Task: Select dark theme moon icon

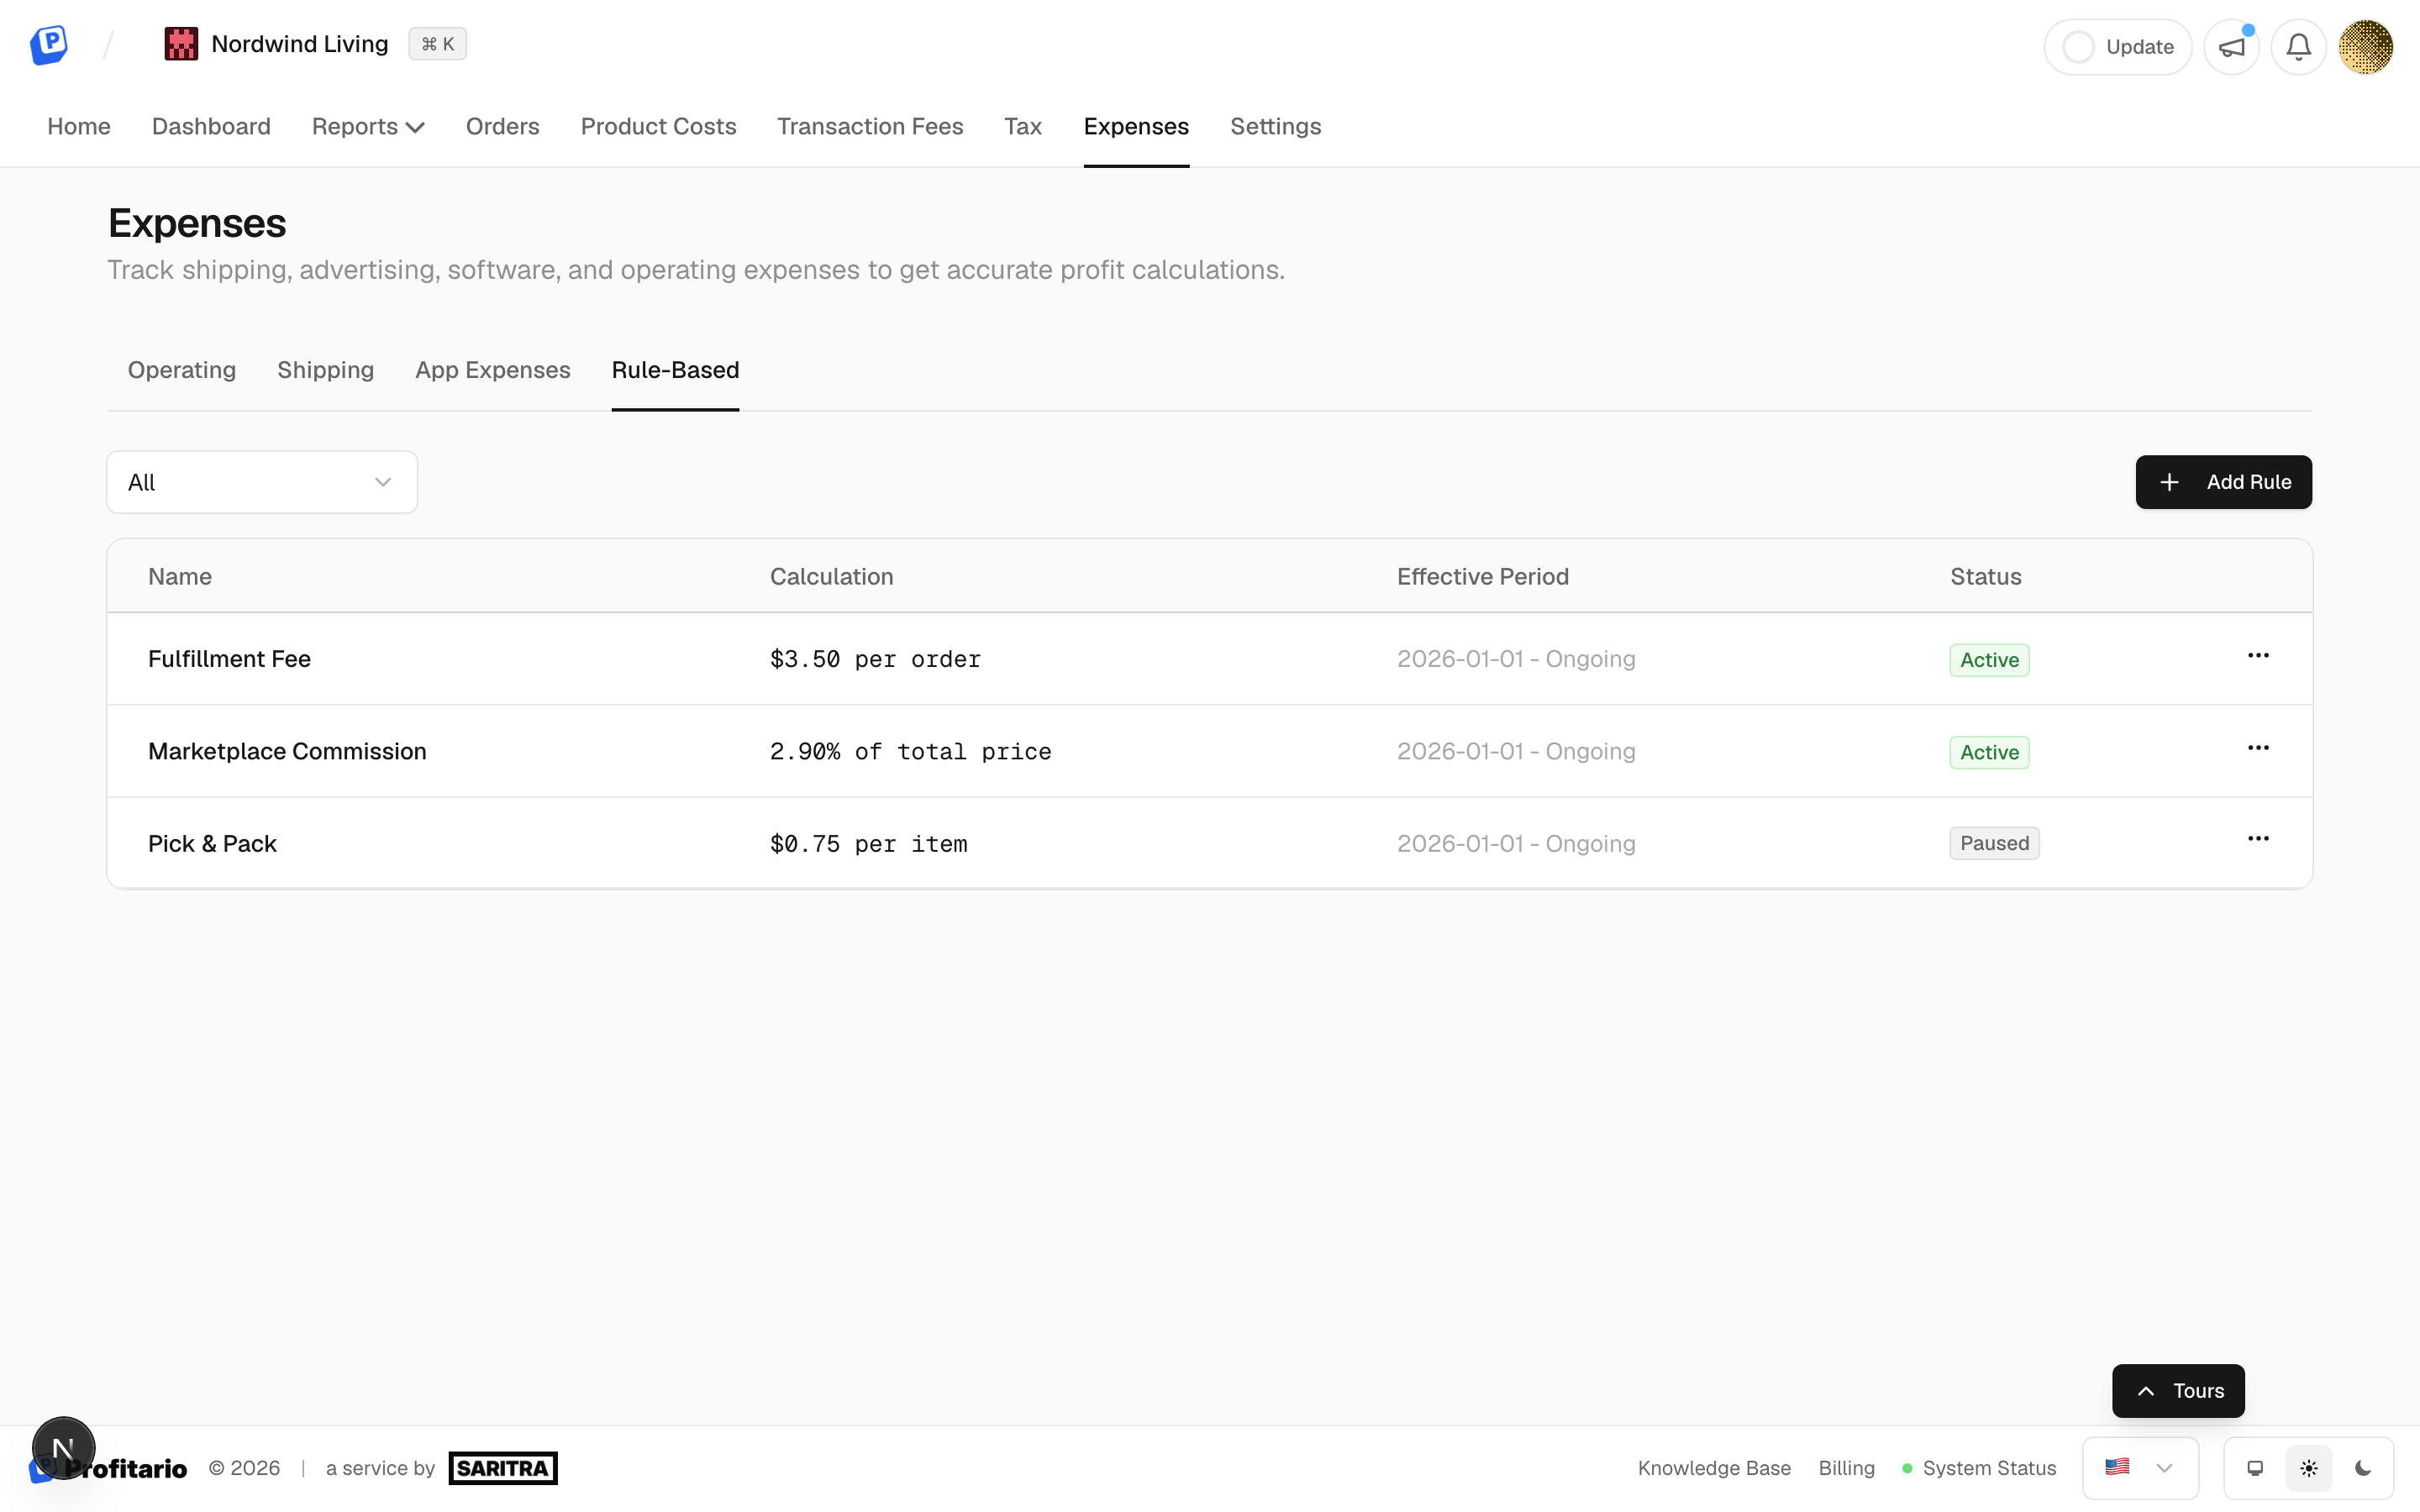Action: (x=2363, y=1468)
